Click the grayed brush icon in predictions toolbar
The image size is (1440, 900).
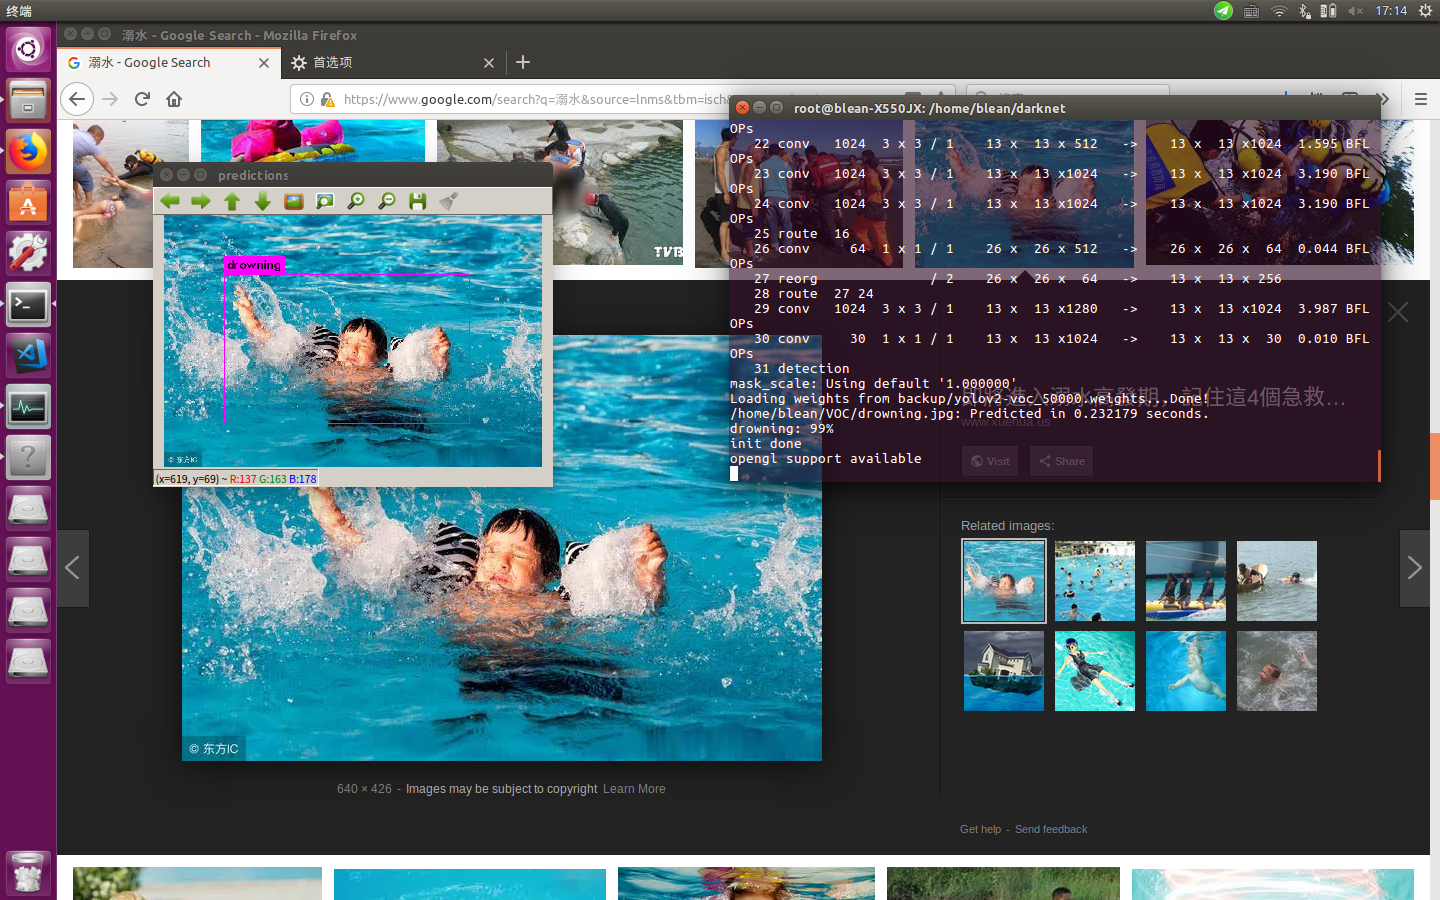pos(449,201)
